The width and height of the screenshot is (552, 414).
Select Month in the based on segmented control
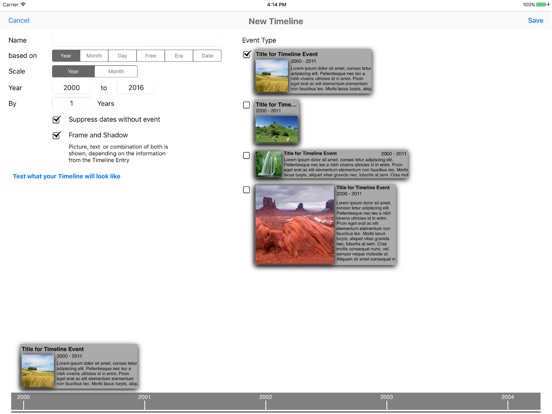94,56
